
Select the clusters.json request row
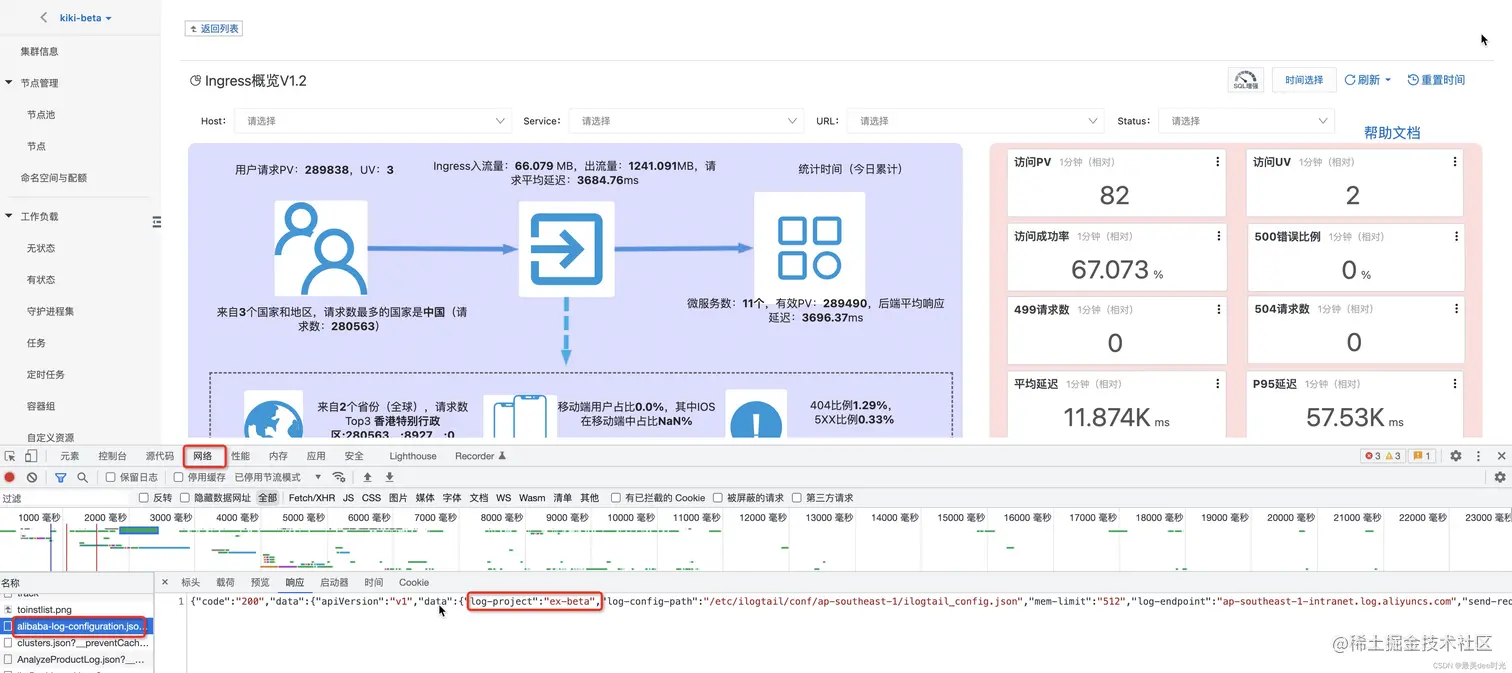click(x=76, y=643)
